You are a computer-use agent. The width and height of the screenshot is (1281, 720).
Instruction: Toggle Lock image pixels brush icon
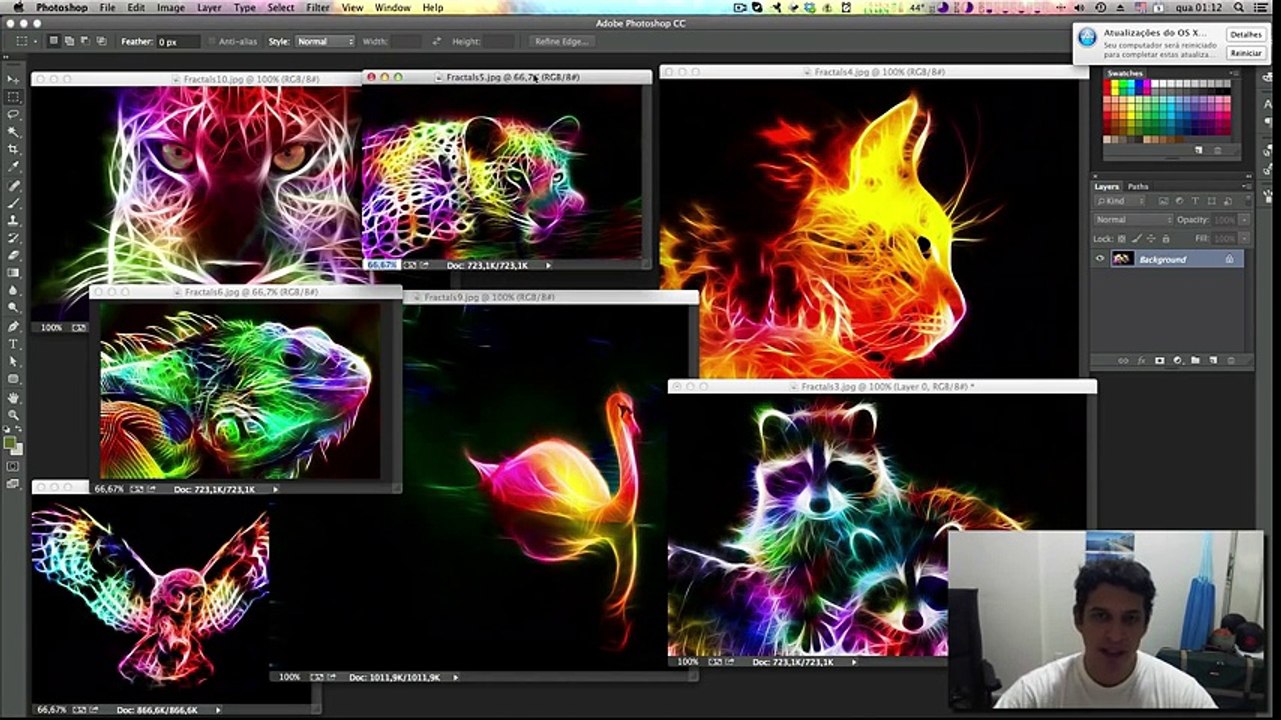pos(1136,239)
